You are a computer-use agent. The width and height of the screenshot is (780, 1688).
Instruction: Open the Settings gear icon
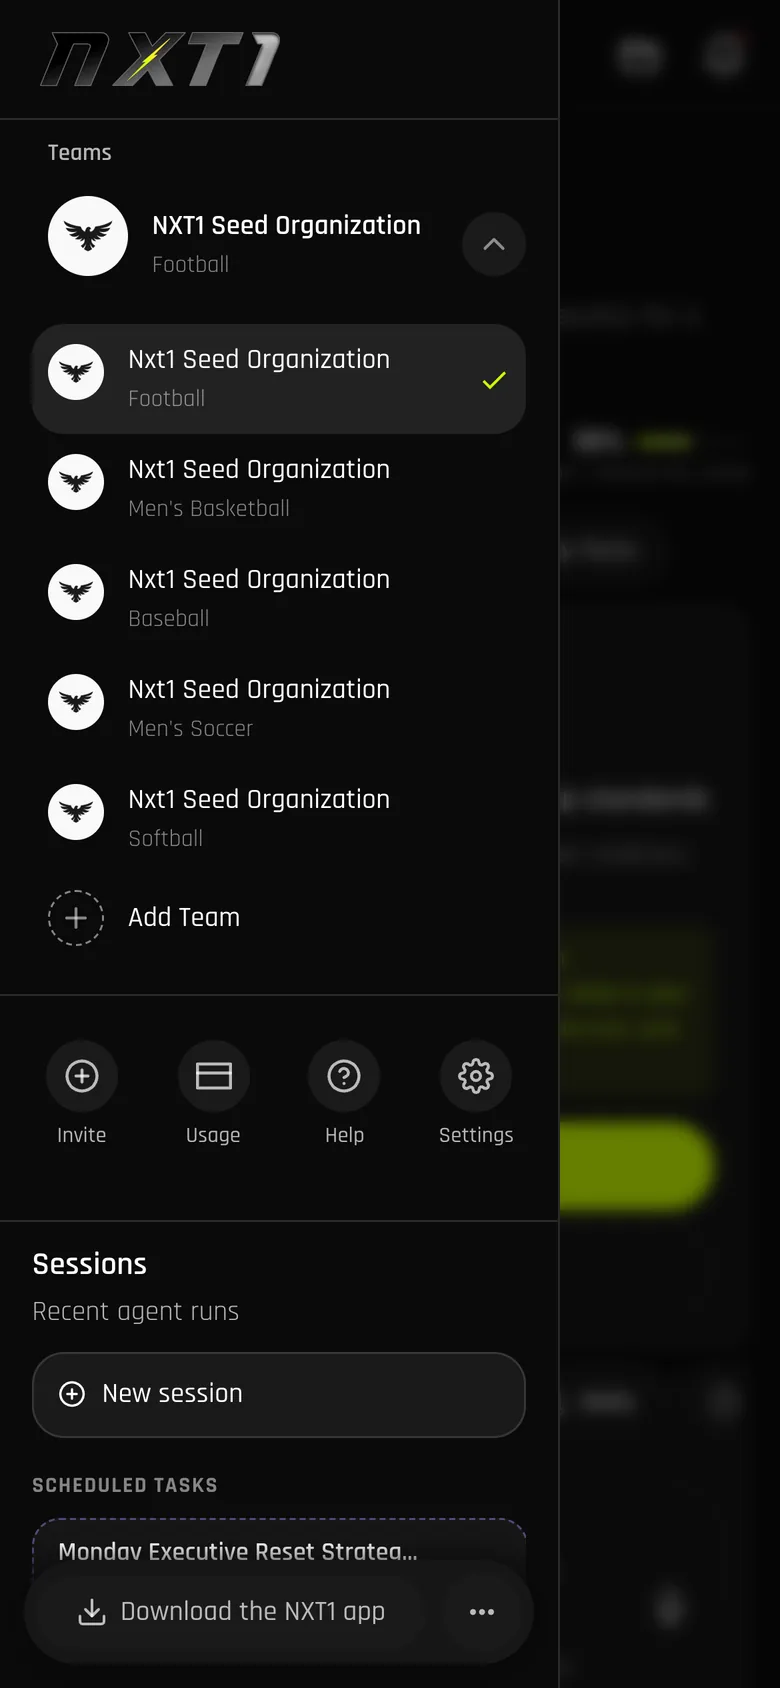click(x=476, y=1076)
